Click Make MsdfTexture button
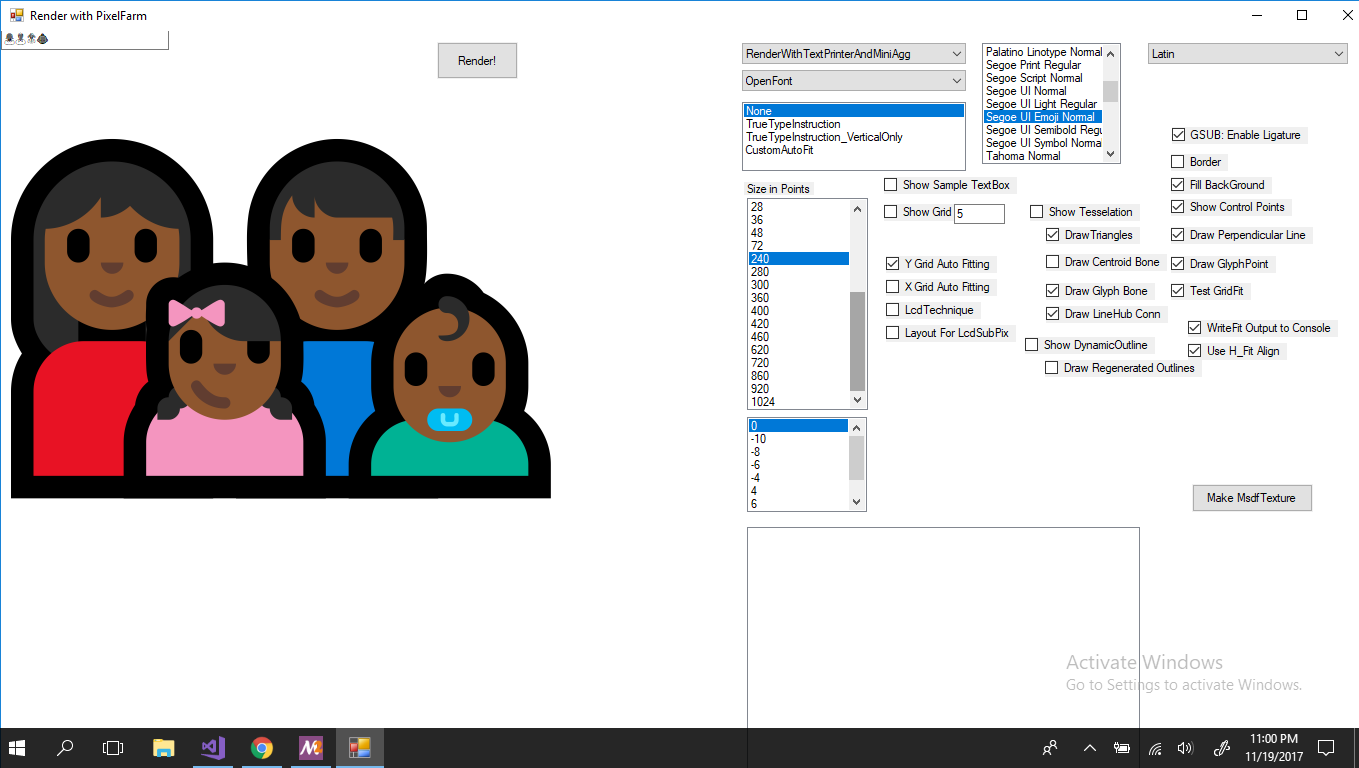This screenshot has height=768, width=1359. point(1251,498)
